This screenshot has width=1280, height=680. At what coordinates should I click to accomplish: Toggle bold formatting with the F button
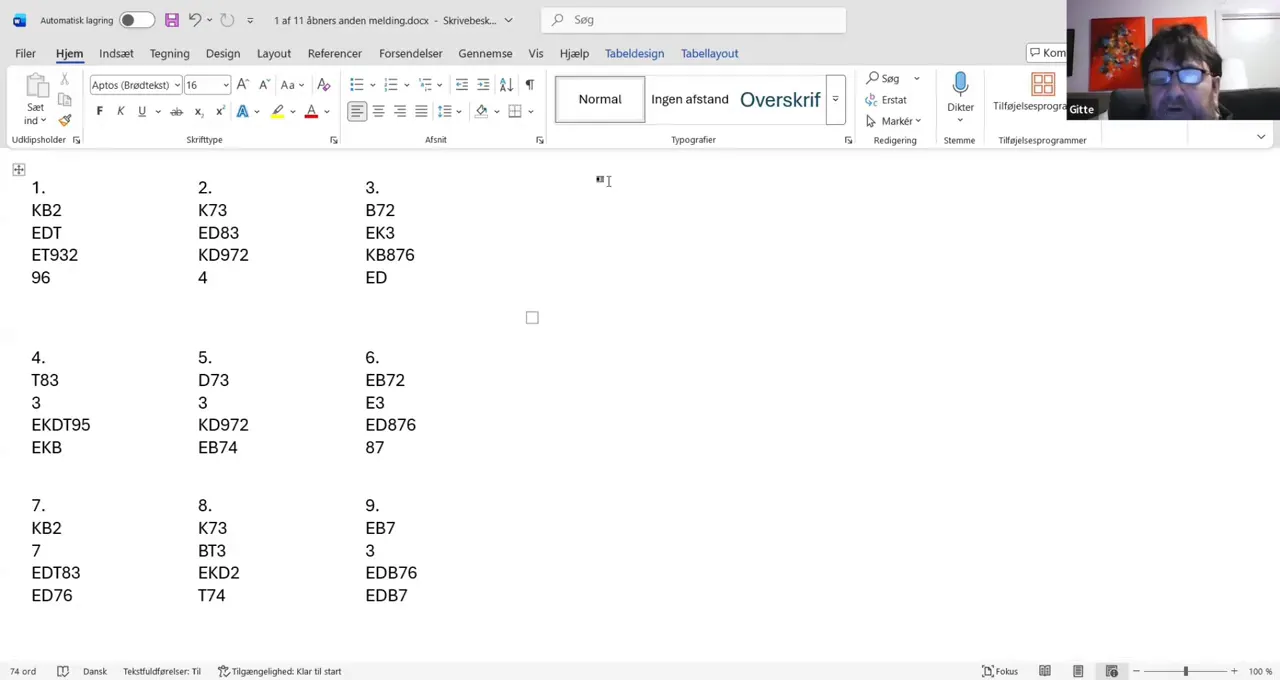[99, 111]
